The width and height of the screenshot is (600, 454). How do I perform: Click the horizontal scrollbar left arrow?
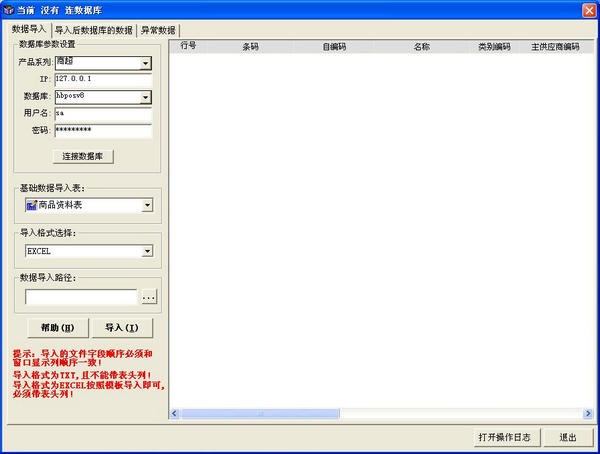[x=174, y=413]
